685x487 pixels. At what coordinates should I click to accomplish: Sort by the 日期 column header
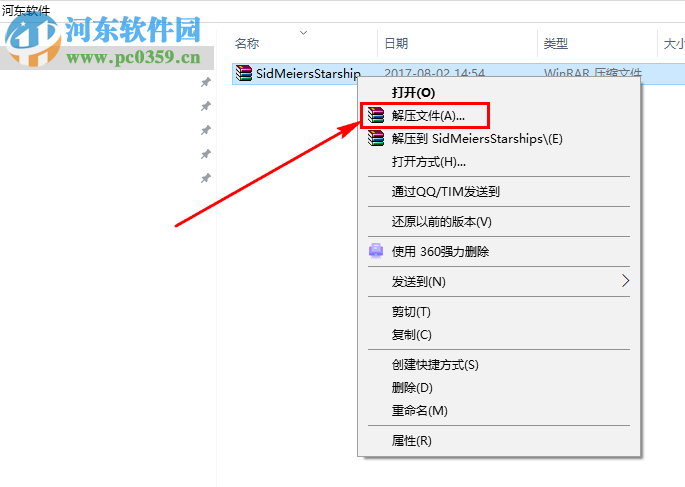tap(396, 43)
